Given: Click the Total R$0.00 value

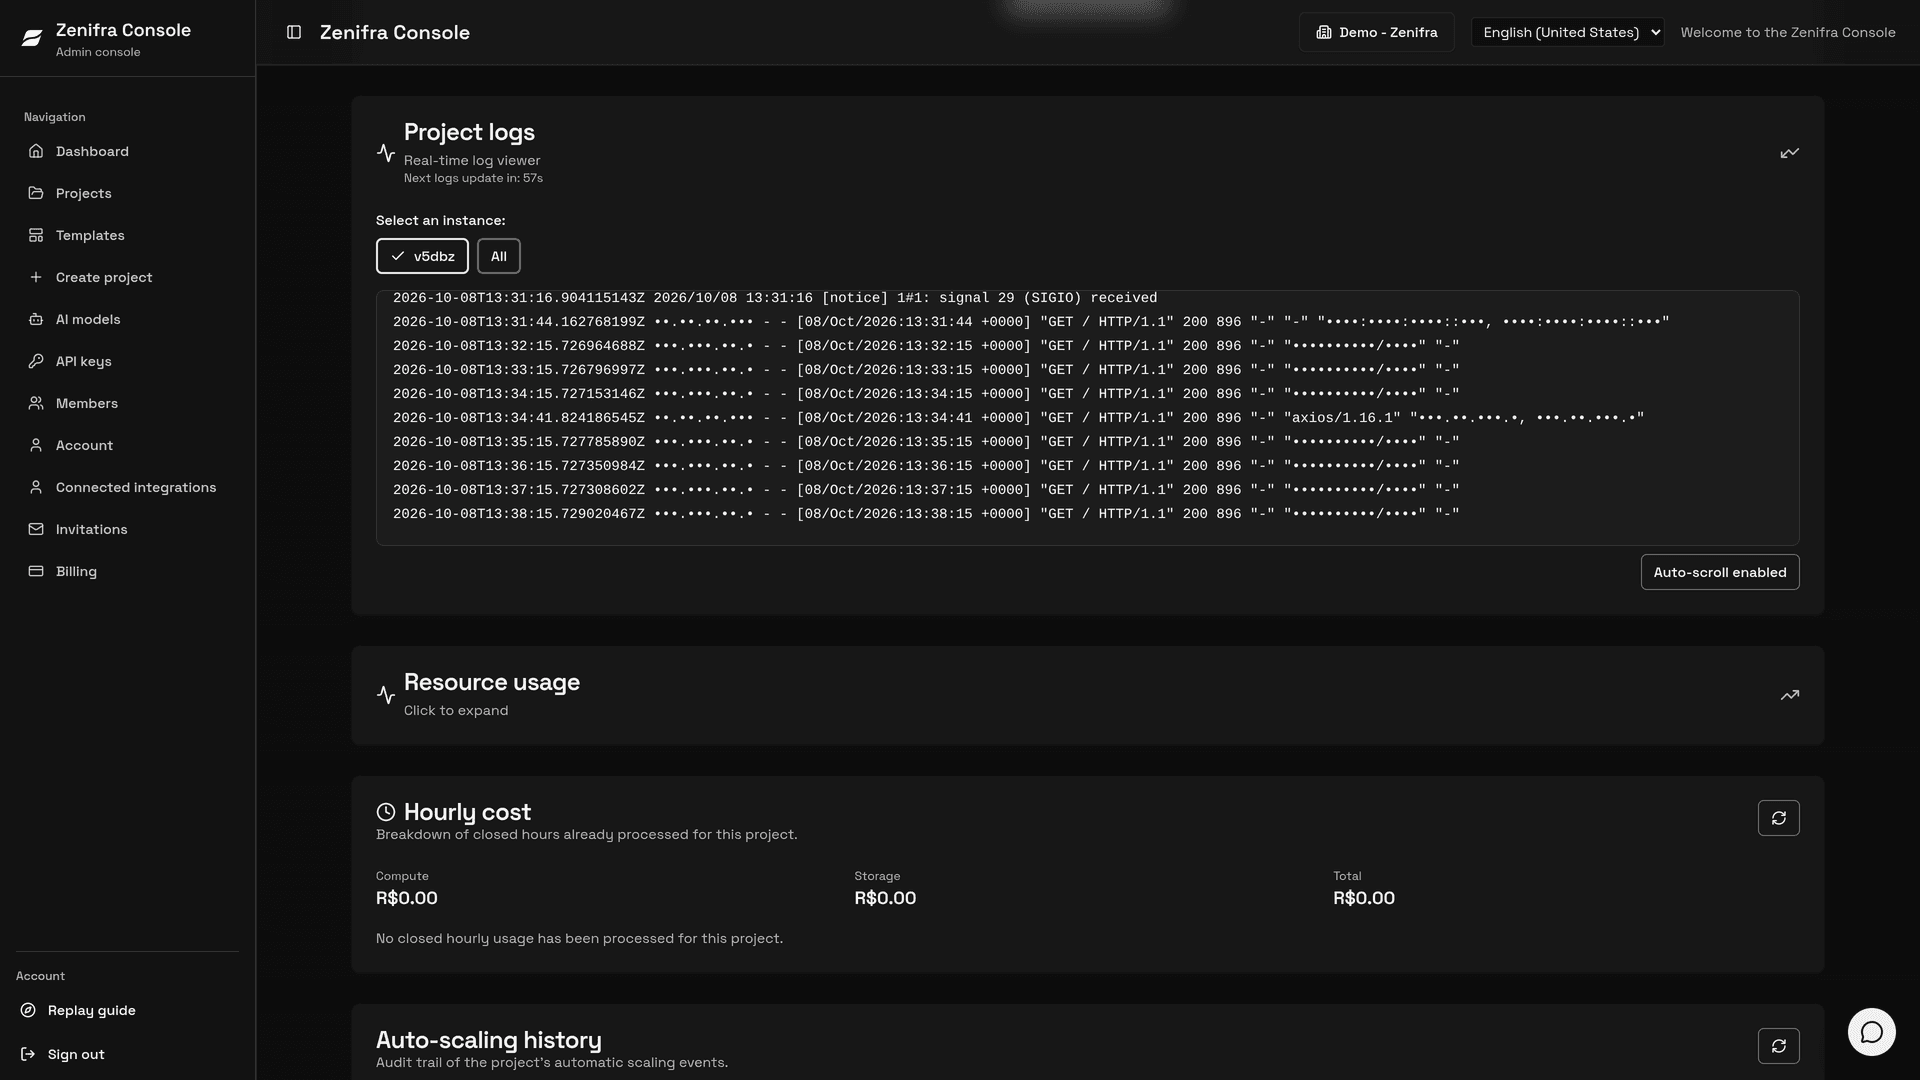Looking at the screenshot, I should click(1363, 898).
